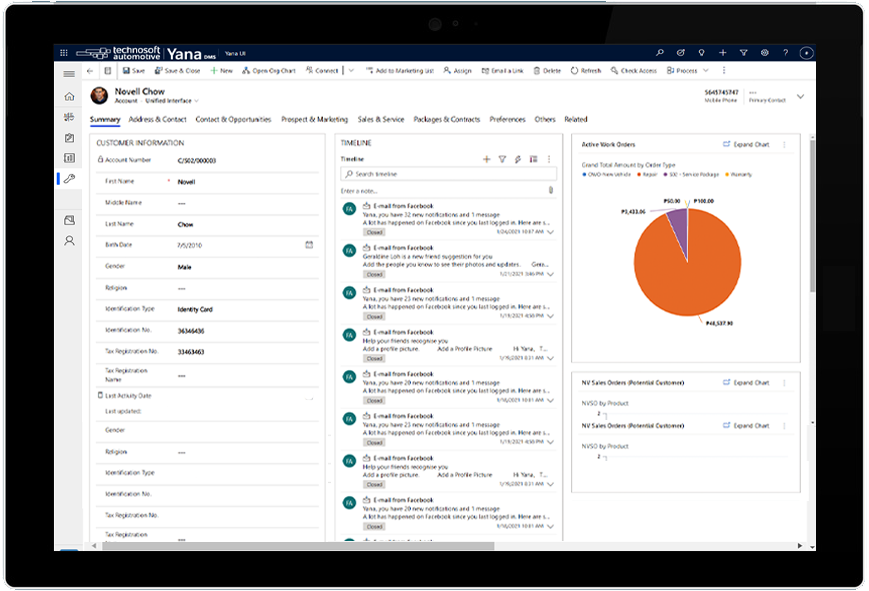Click the plus quick create icon
869x591 pixels.
[723, 53]
